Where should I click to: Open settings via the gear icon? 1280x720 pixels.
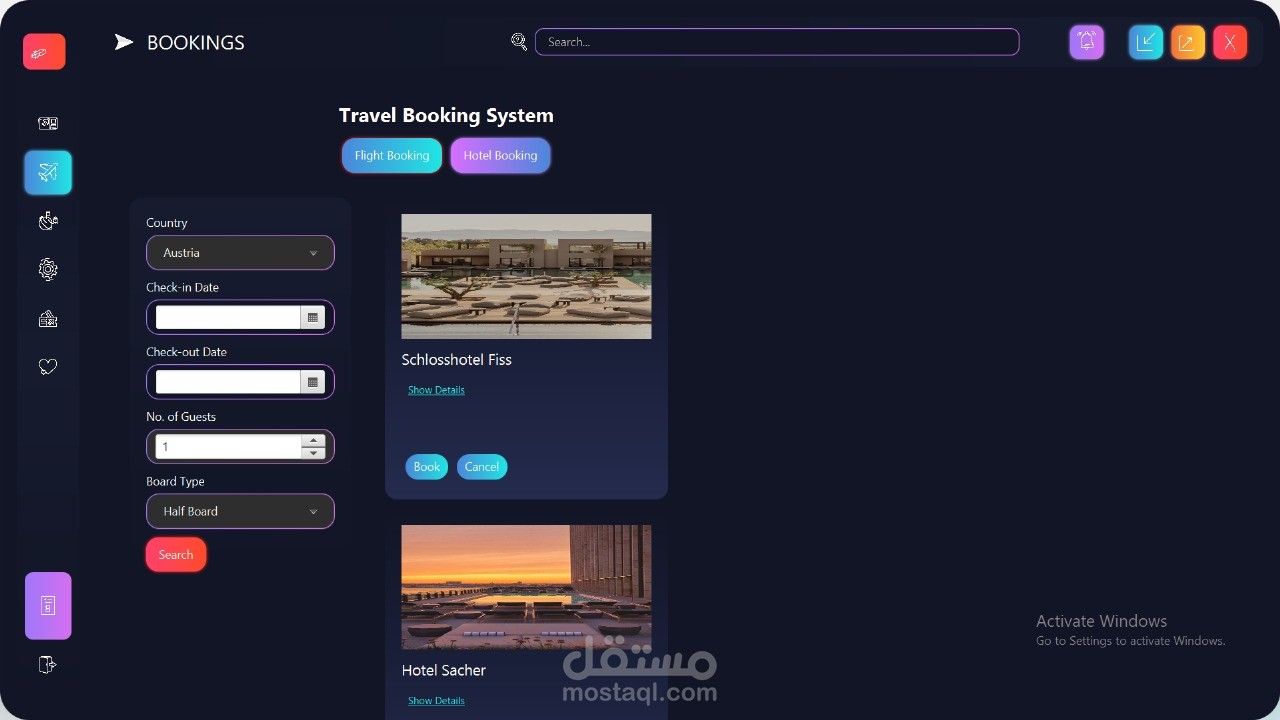pos(48,269)
